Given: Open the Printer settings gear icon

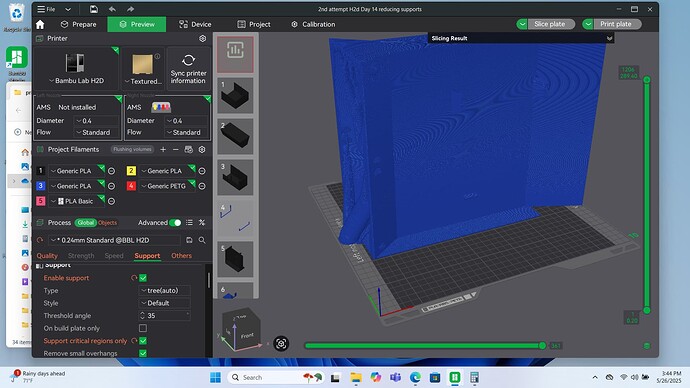Looking at the screenshot, I should coord(202,39).
